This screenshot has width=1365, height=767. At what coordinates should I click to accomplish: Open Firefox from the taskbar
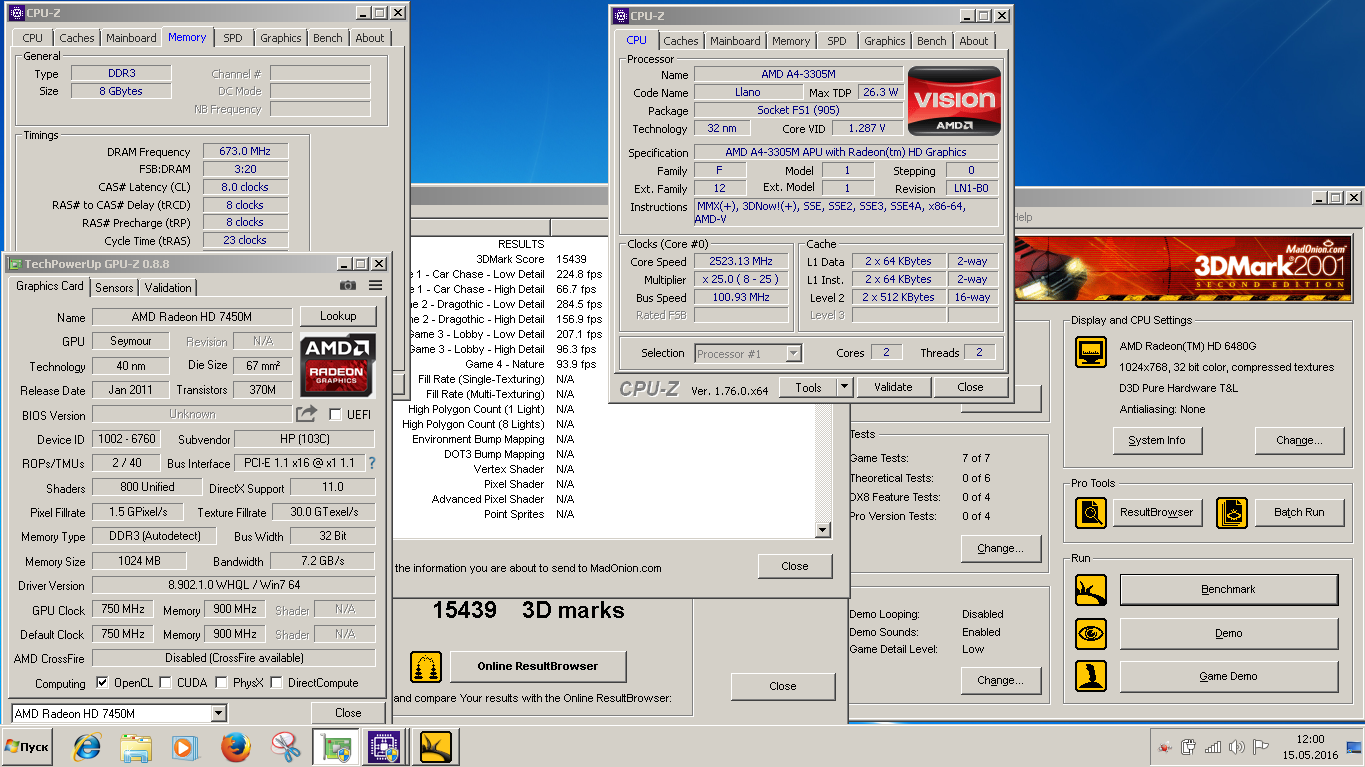[x=236, y=747]
